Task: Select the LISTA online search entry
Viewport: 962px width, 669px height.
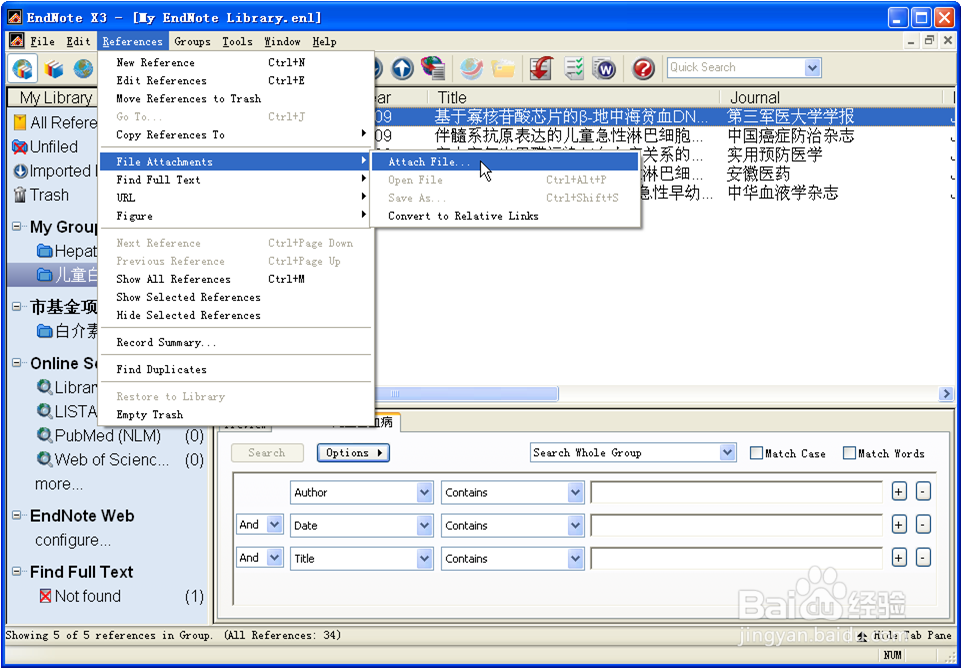Action: (x=67, y=411)
